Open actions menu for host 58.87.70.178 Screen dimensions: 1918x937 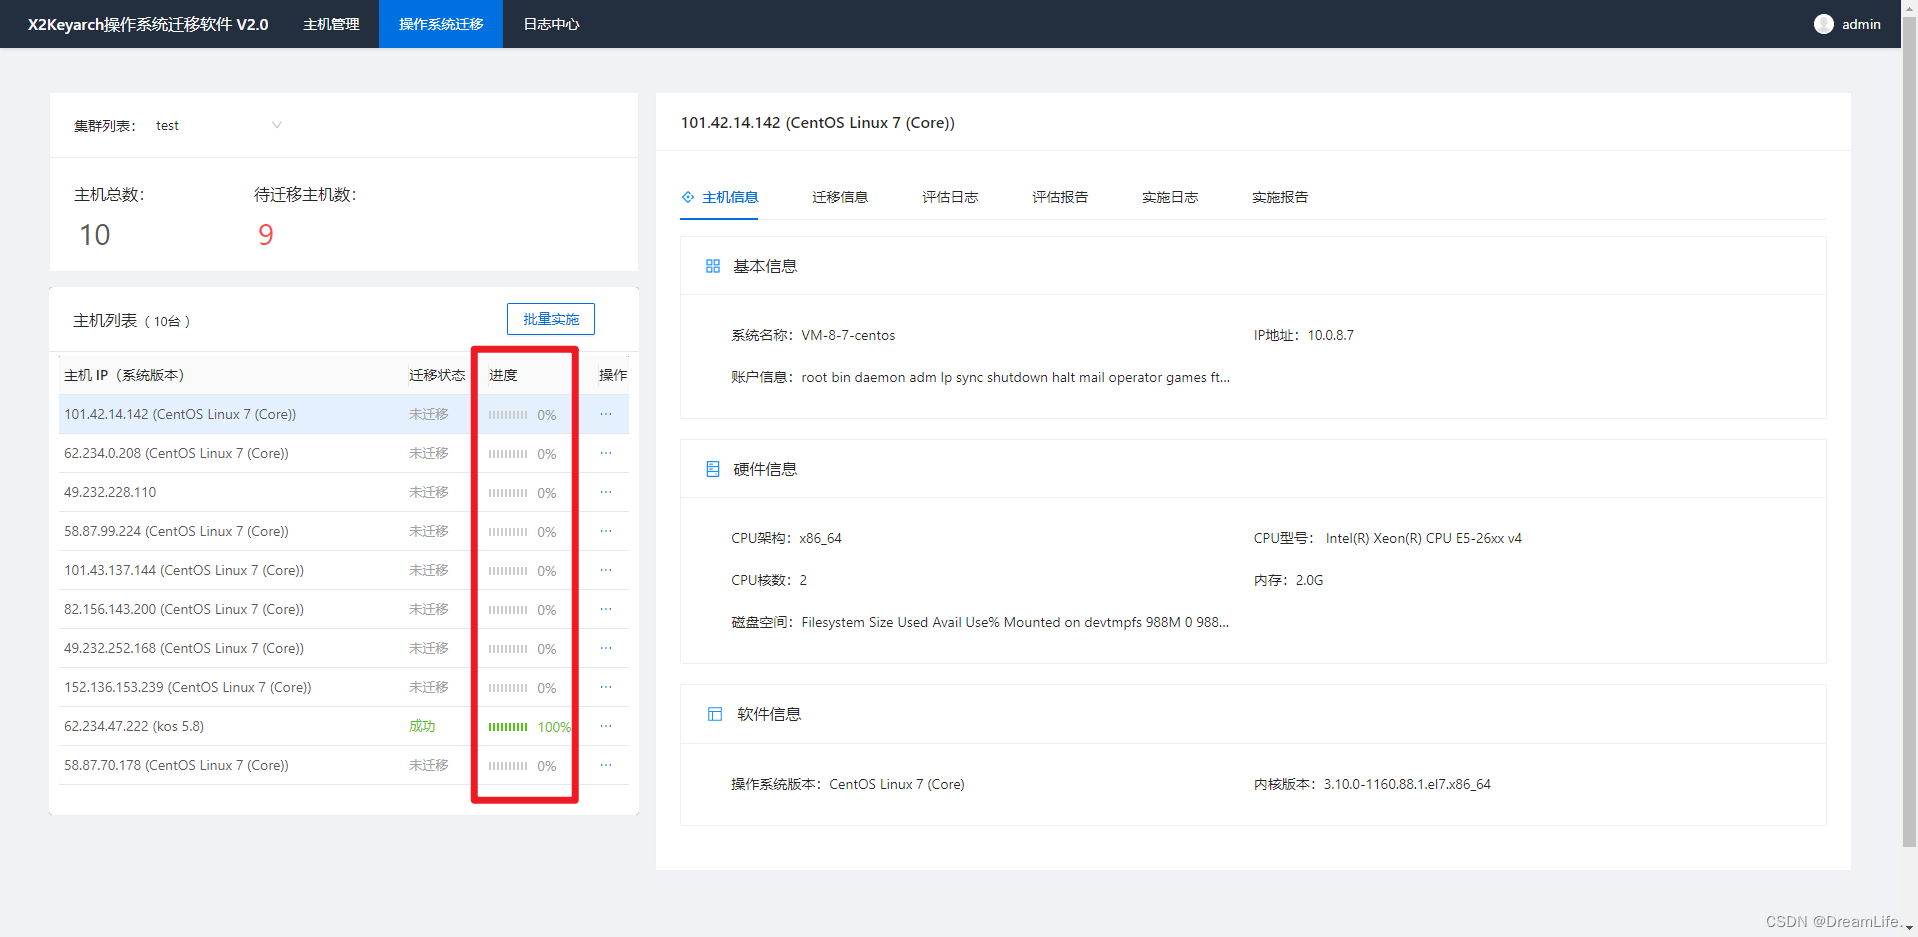(x=606, y=765)
